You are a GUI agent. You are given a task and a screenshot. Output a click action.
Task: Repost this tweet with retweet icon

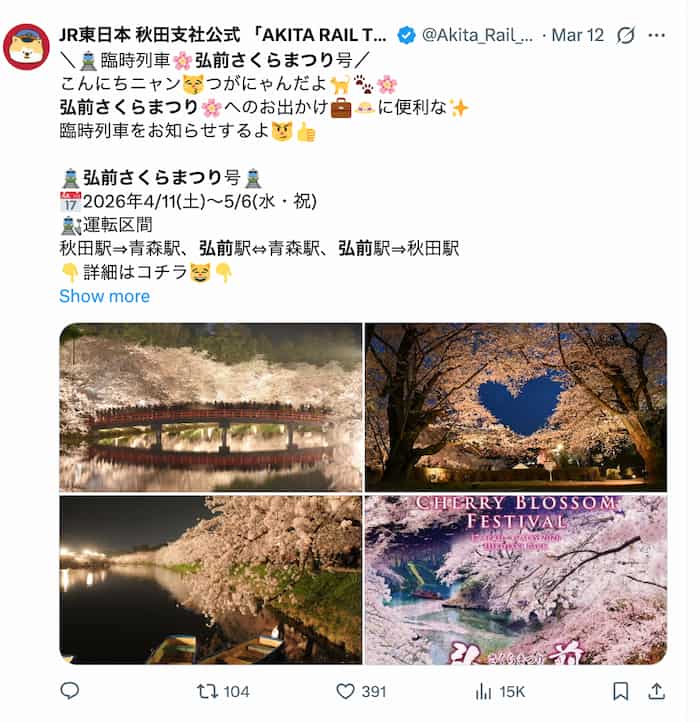click(x=207, y=691)
